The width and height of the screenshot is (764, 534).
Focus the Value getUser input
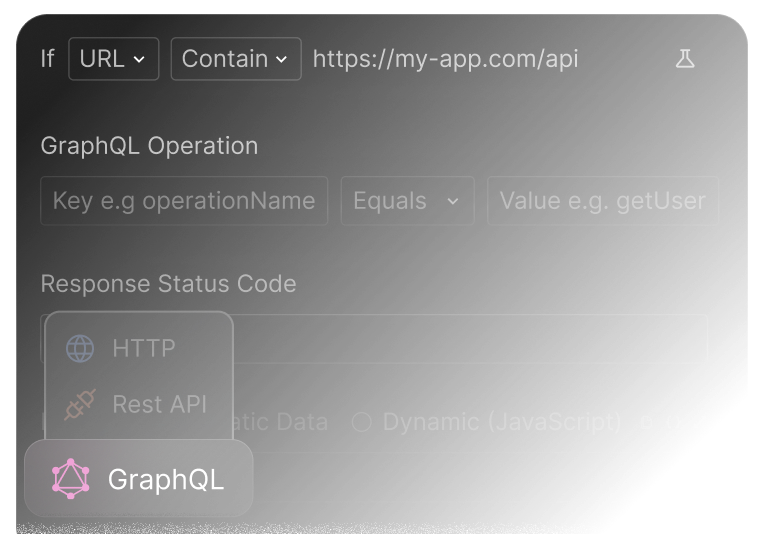pyautogui.click(x=603, y=201)
